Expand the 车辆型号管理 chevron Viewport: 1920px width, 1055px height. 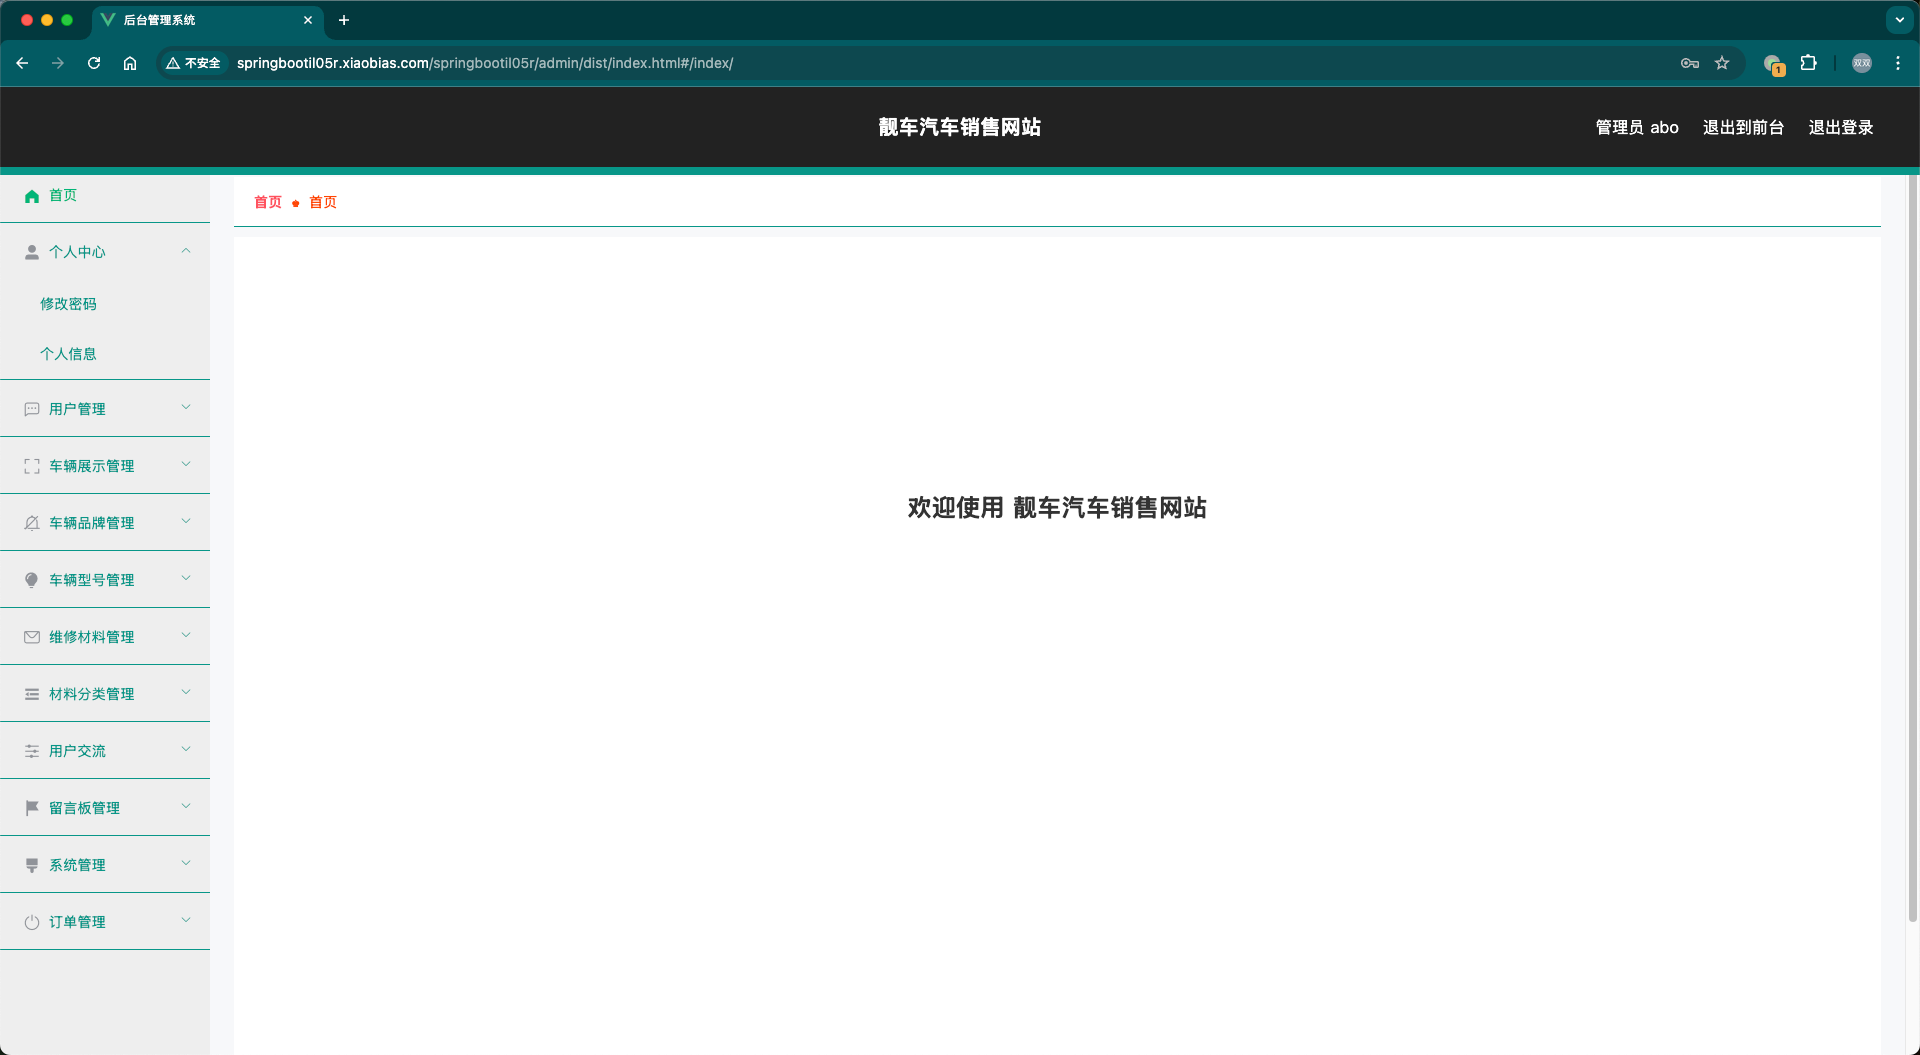pos(186,579)
